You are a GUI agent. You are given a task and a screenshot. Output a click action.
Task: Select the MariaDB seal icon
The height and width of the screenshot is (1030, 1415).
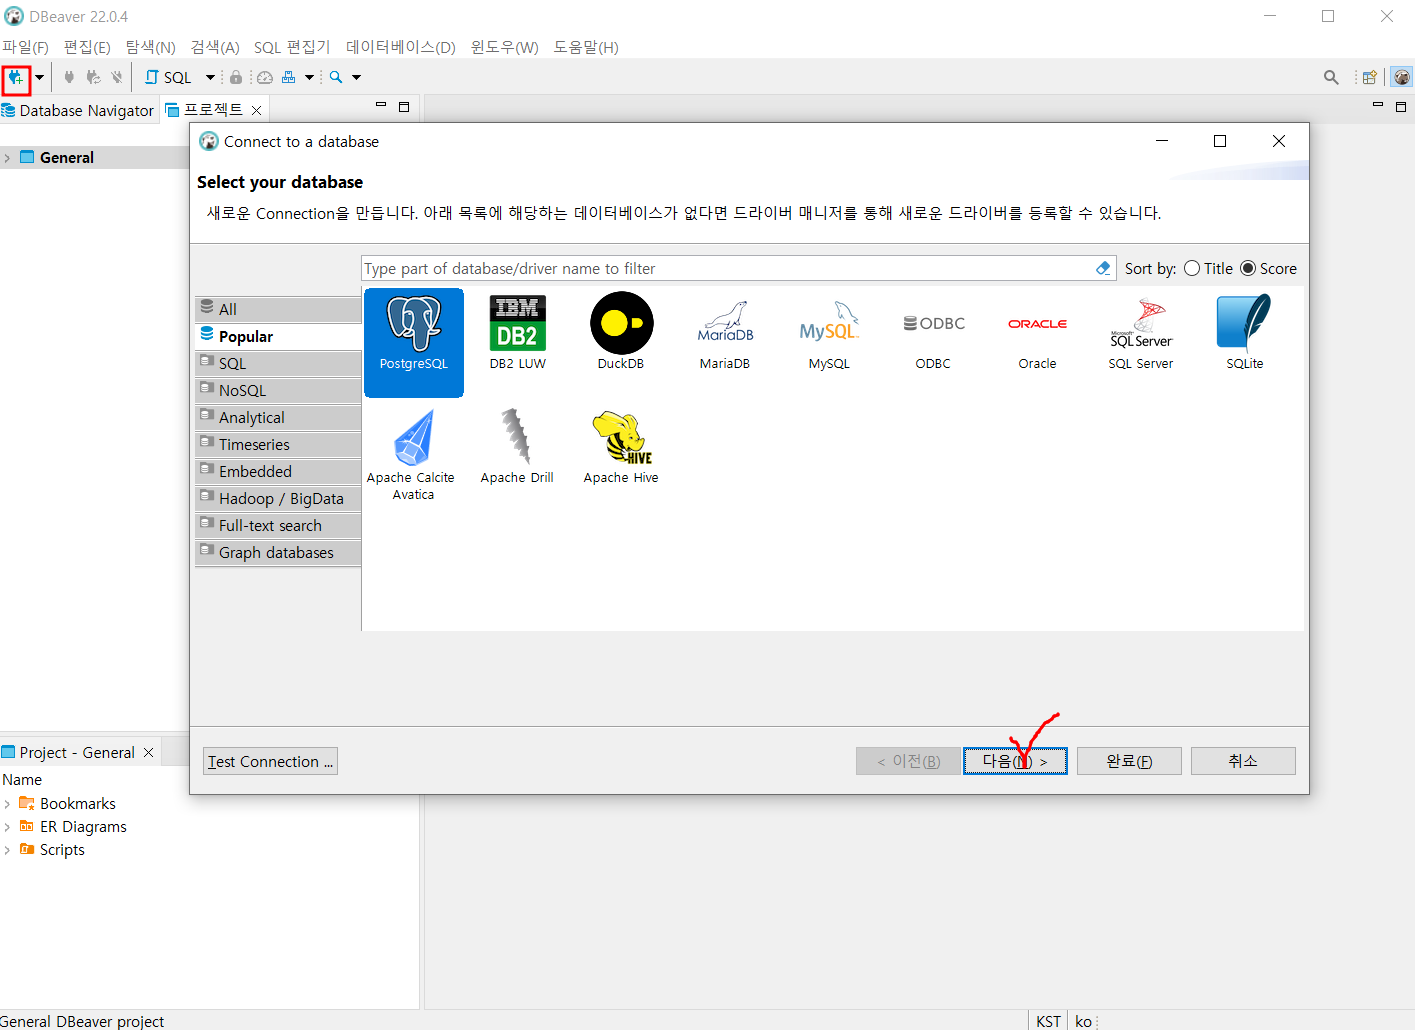(x=725, y=333)
